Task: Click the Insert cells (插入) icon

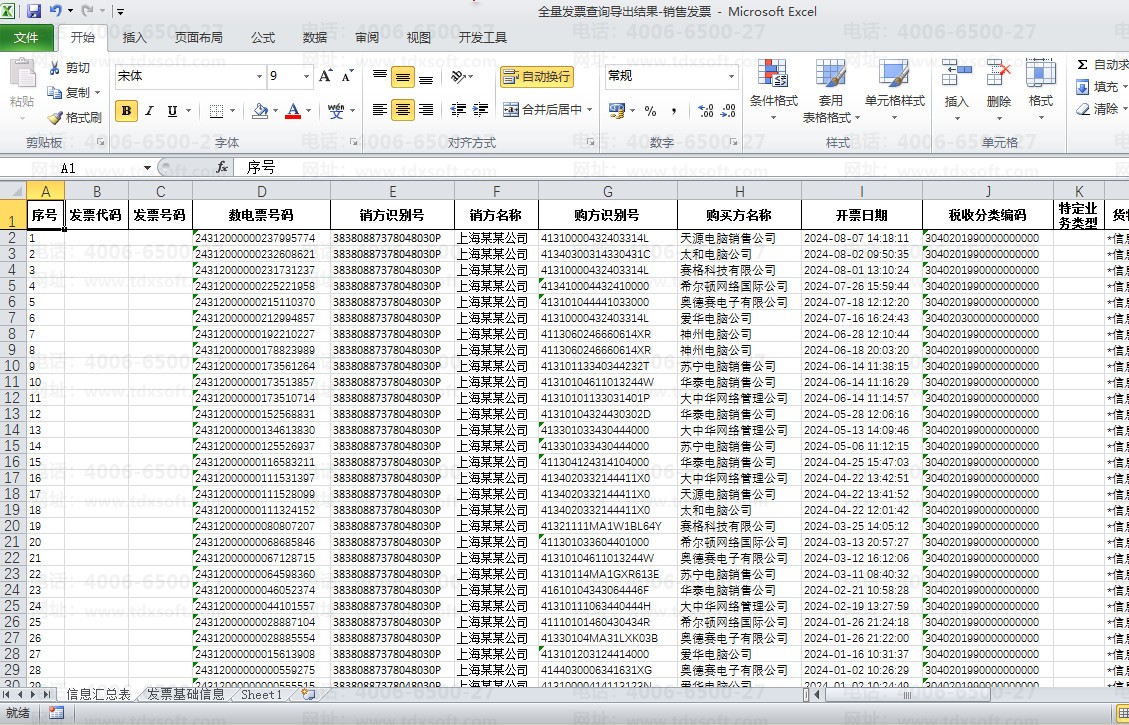Action: click(x=956, y=73)
